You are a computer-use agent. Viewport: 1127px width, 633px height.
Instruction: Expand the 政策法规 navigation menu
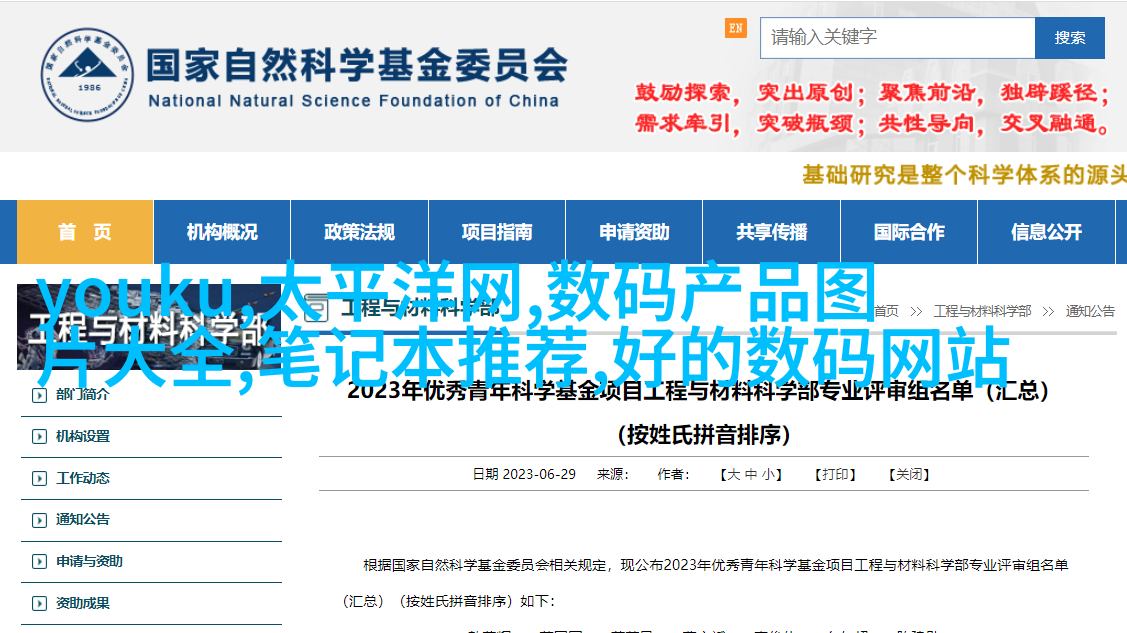pos(359,232)
